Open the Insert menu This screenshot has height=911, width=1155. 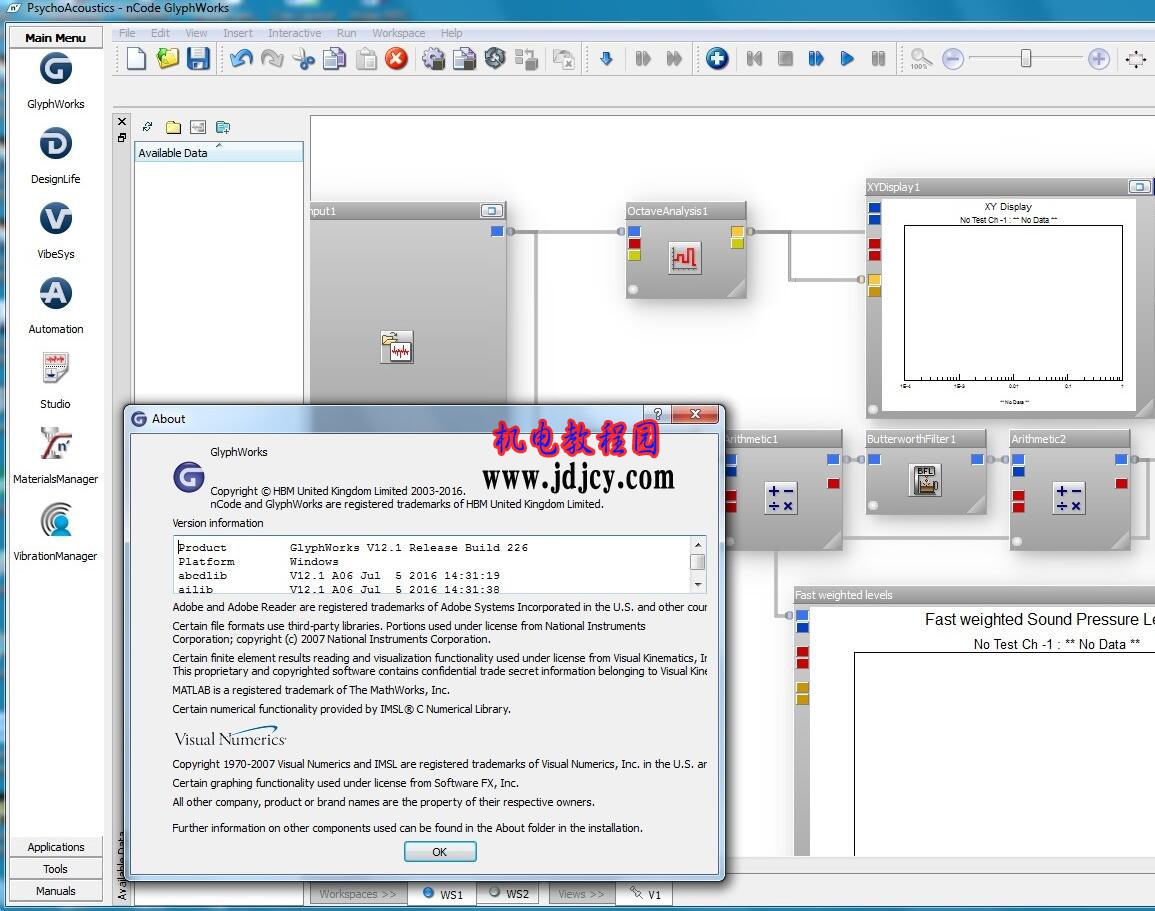tap(238, 33)
